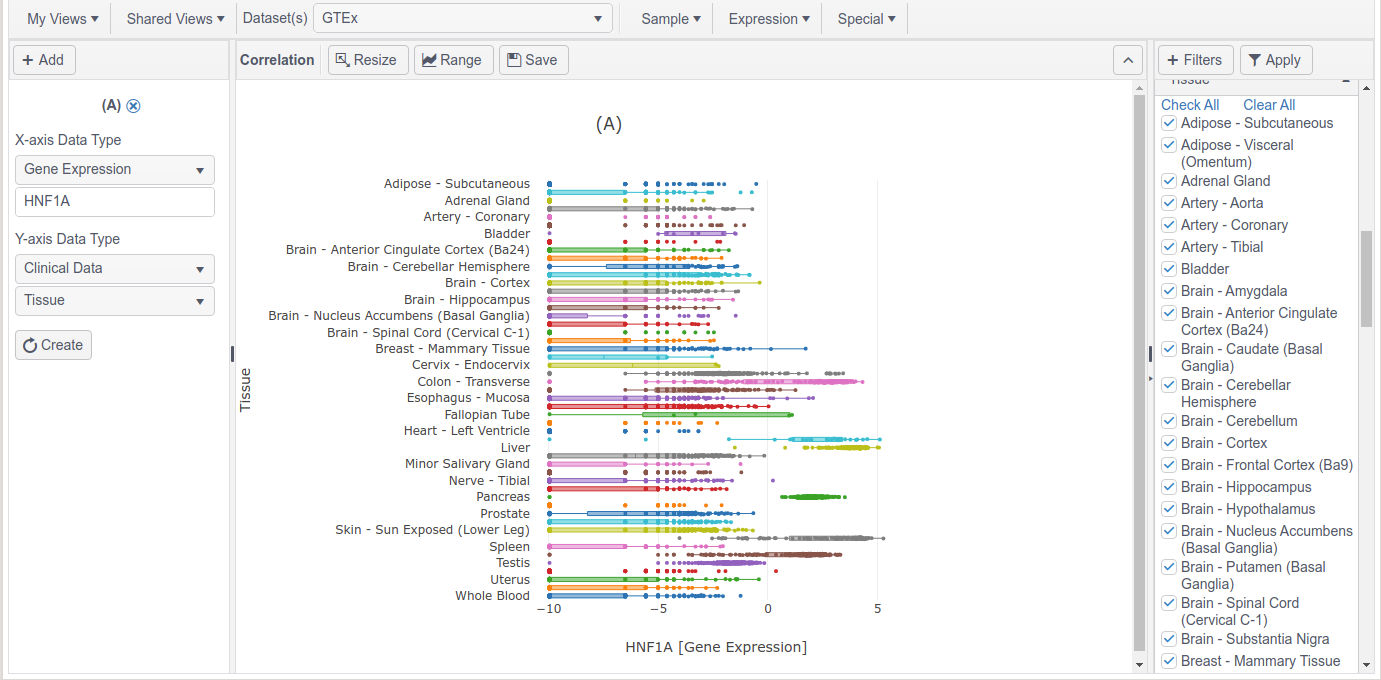Toggle Brain - Substantia Nigra checkbox

pyautogui.click(x=1168, y=639)
